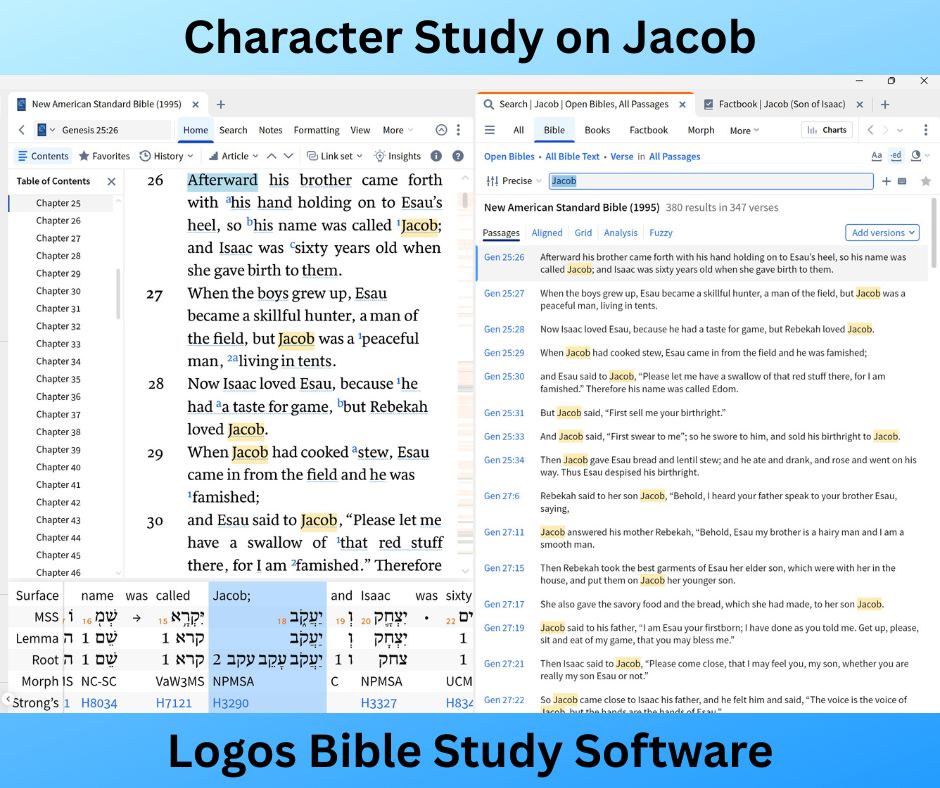Toggle the Contents pane button
Viewport: 940px width, 788px height.
(43, 156)
